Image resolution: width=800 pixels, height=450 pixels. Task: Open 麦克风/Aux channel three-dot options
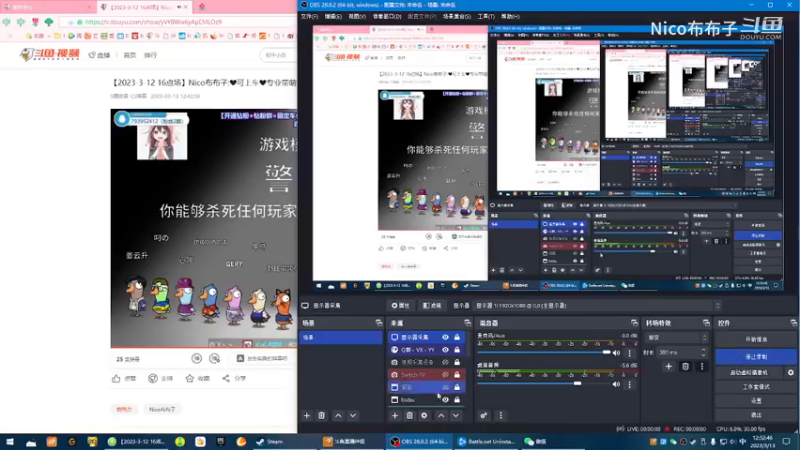(x=629, y=353)
